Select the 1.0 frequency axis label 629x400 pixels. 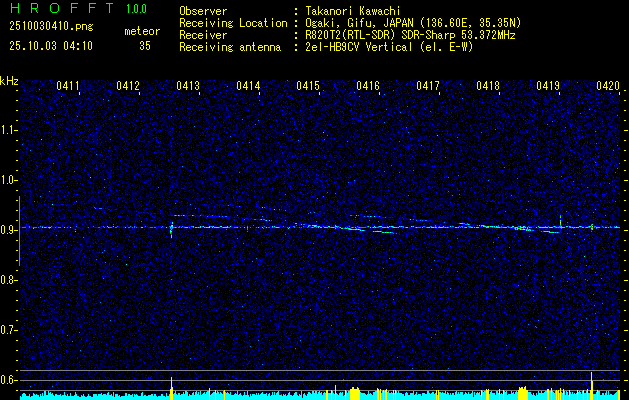click(x=9, y=179)
